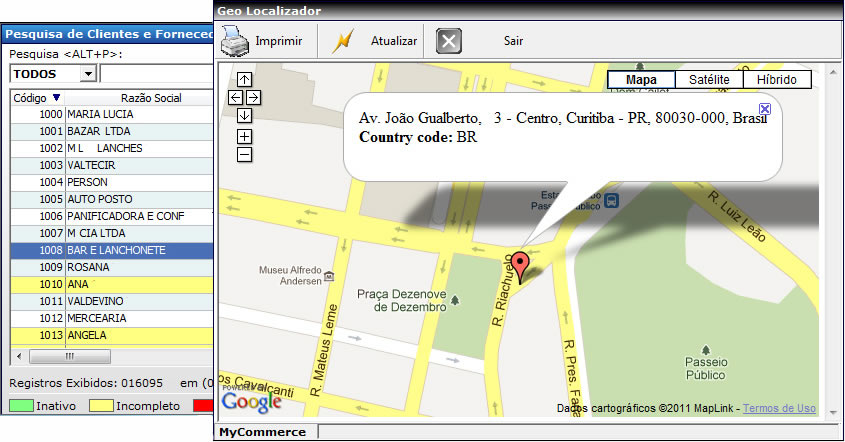The width and height of the screenshot is (845, 442).
Task: Close the address info balloon
Action: [x=765, y=109]
